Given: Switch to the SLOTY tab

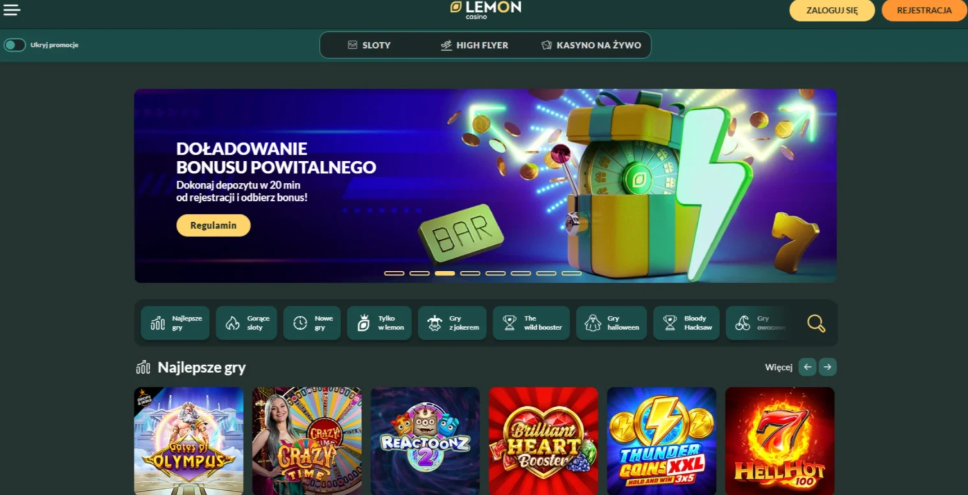Looking at the screenshot, I should click(x=369, y=45).
